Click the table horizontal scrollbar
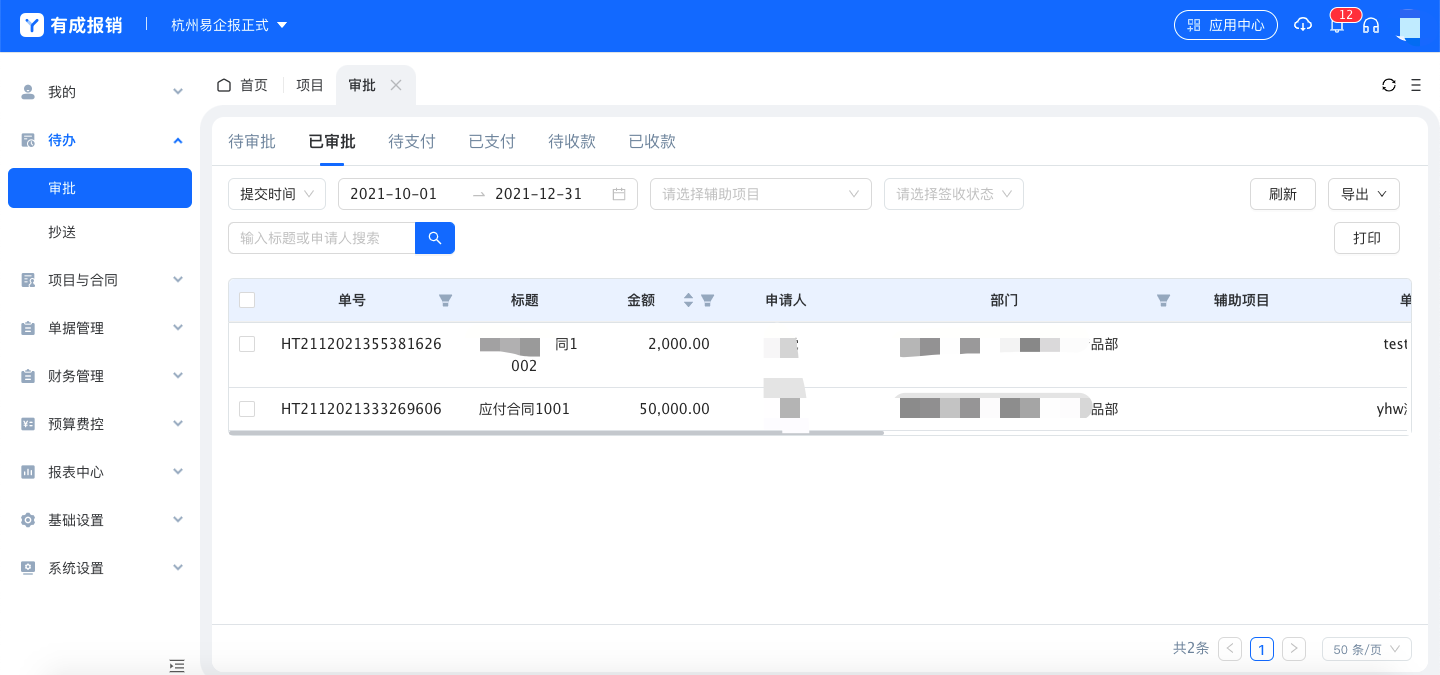 pyautogui.click(x=556, y=433)
